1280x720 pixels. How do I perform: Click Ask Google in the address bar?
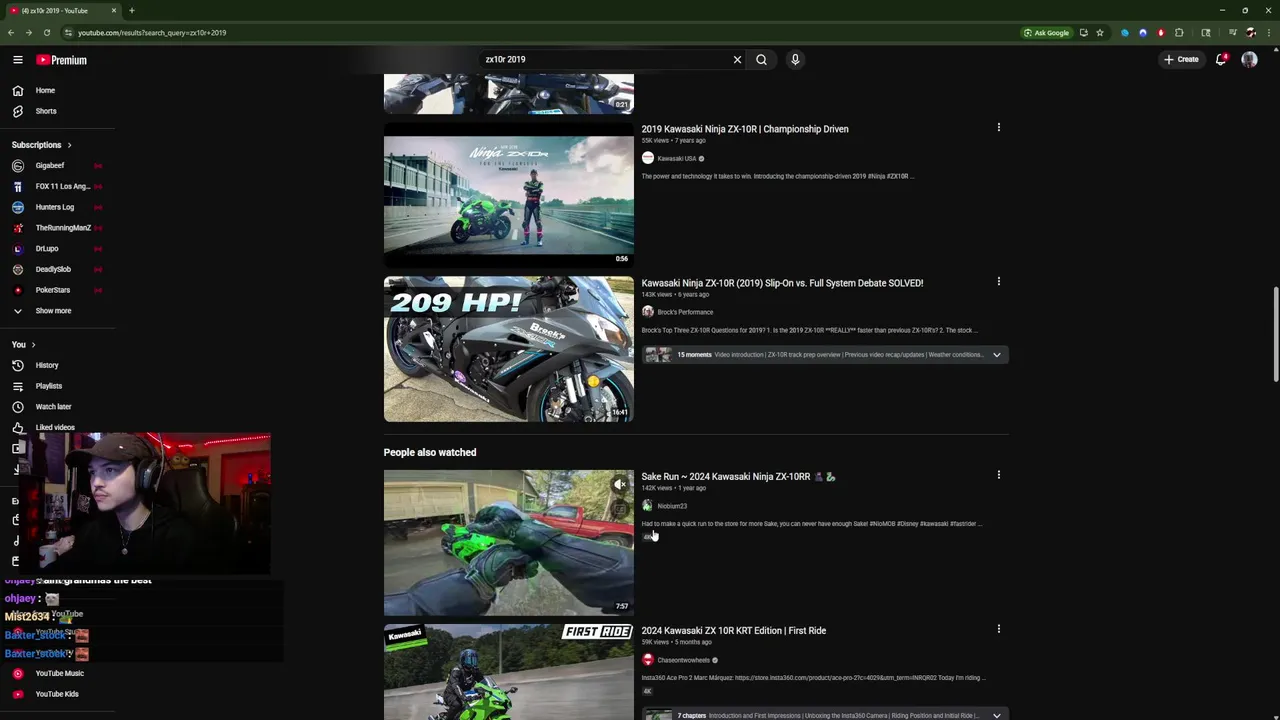point(1046,33)
